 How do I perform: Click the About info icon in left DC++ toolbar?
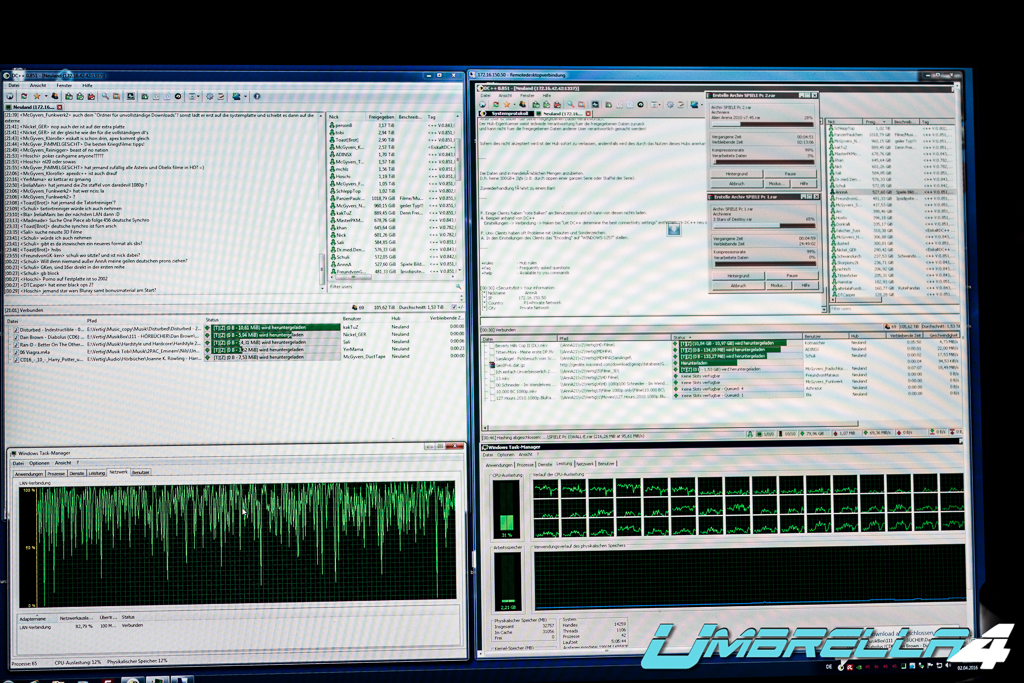[x=257, y=97]
